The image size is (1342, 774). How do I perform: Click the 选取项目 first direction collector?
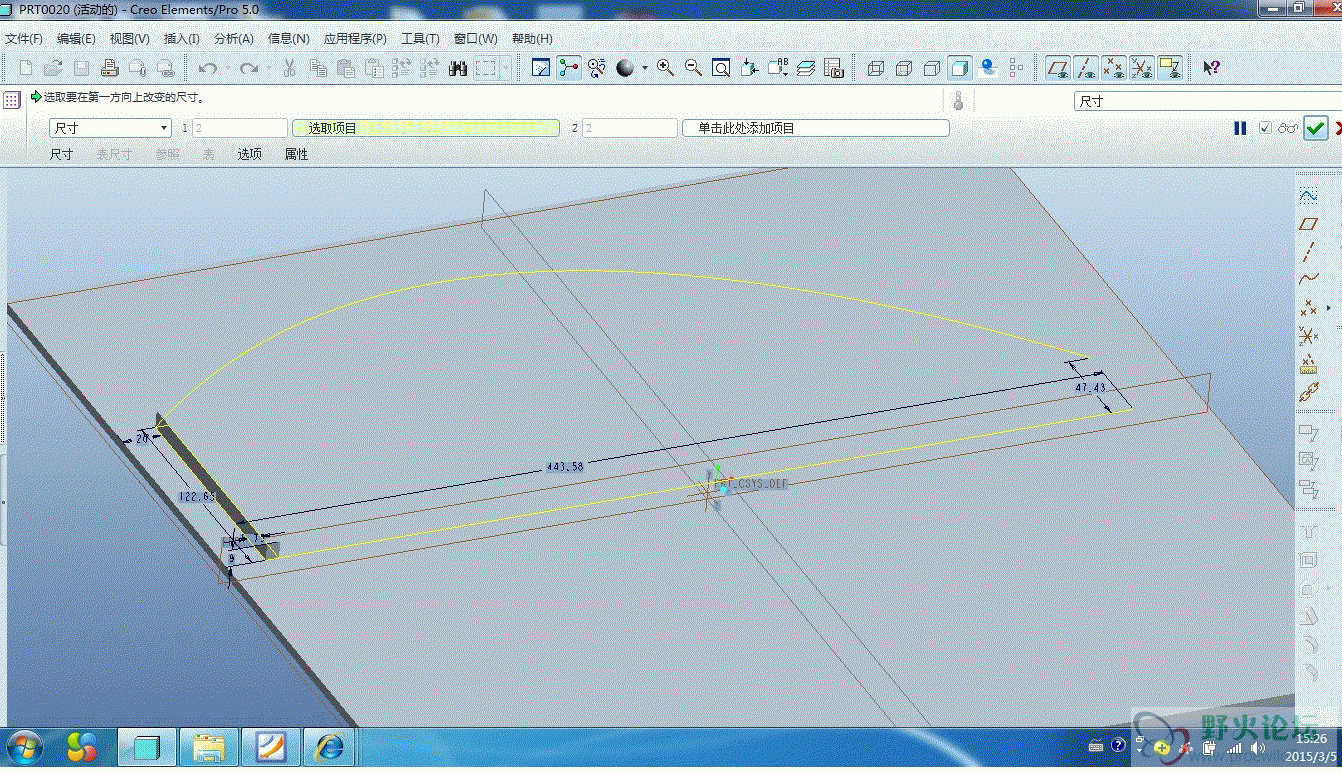click(x=426, y=128)
